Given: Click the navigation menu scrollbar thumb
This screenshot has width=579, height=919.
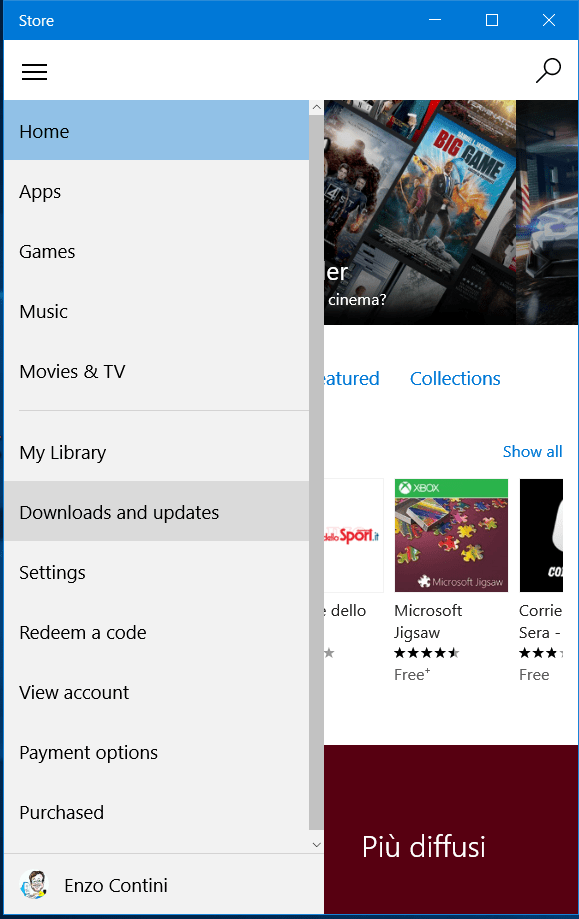Looking at the screenshot, I should (316, 472).
